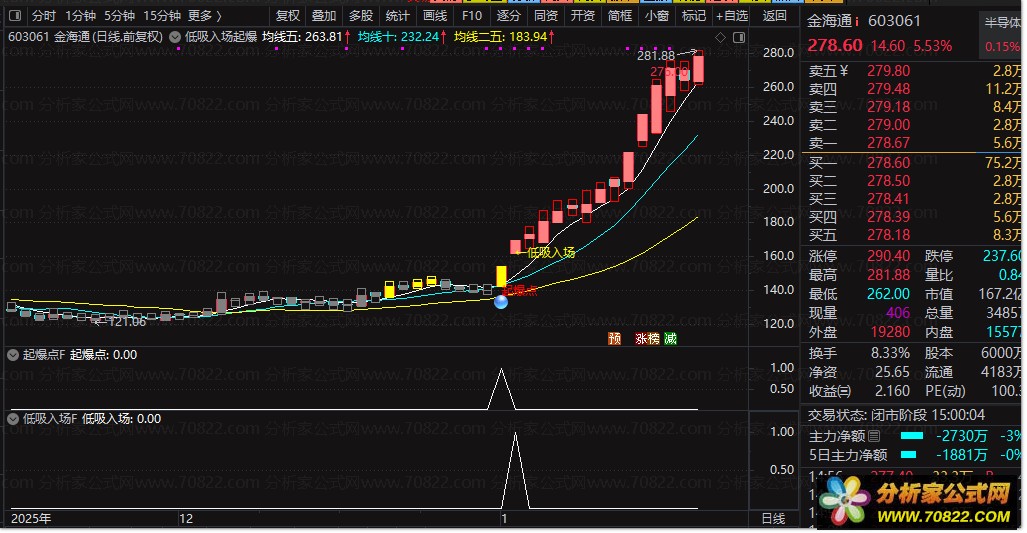Click the 低吸入场 chart annotation
Image resolution: width=1027 pixels, height=533 pixels.
551,252
